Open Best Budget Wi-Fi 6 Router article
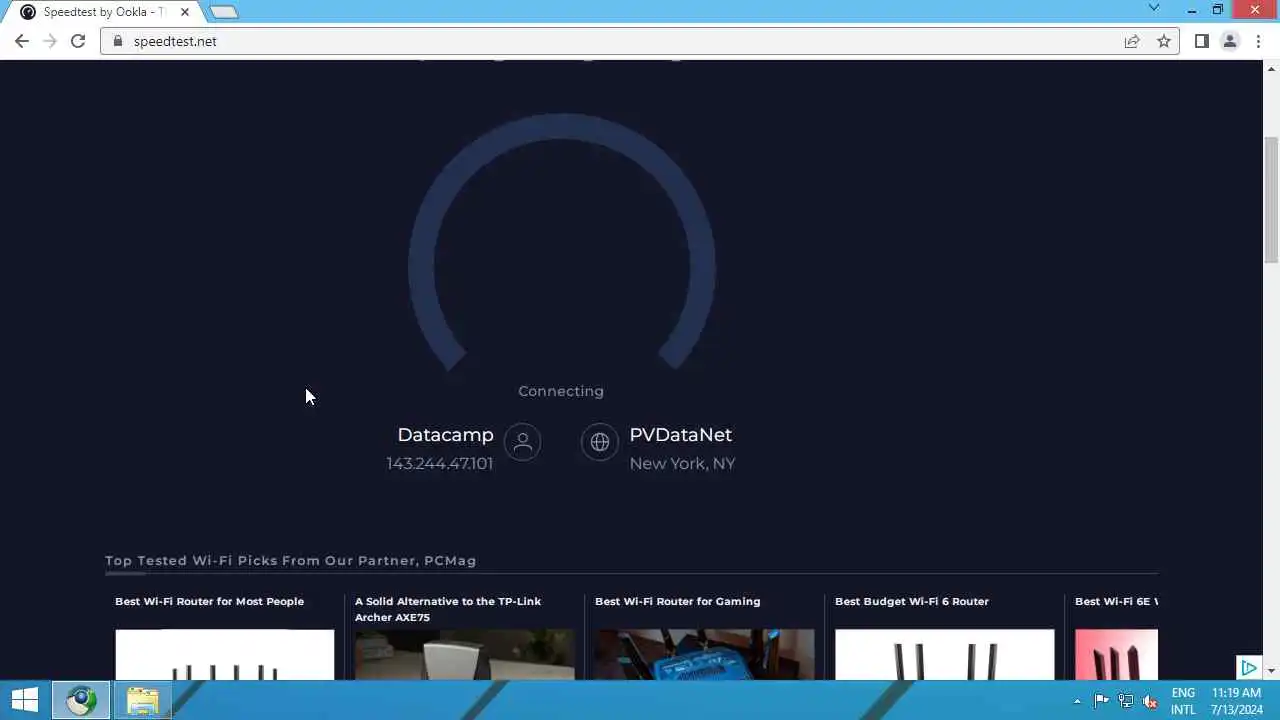Screen dimensions: 1280x720 [x=912, y=601]
